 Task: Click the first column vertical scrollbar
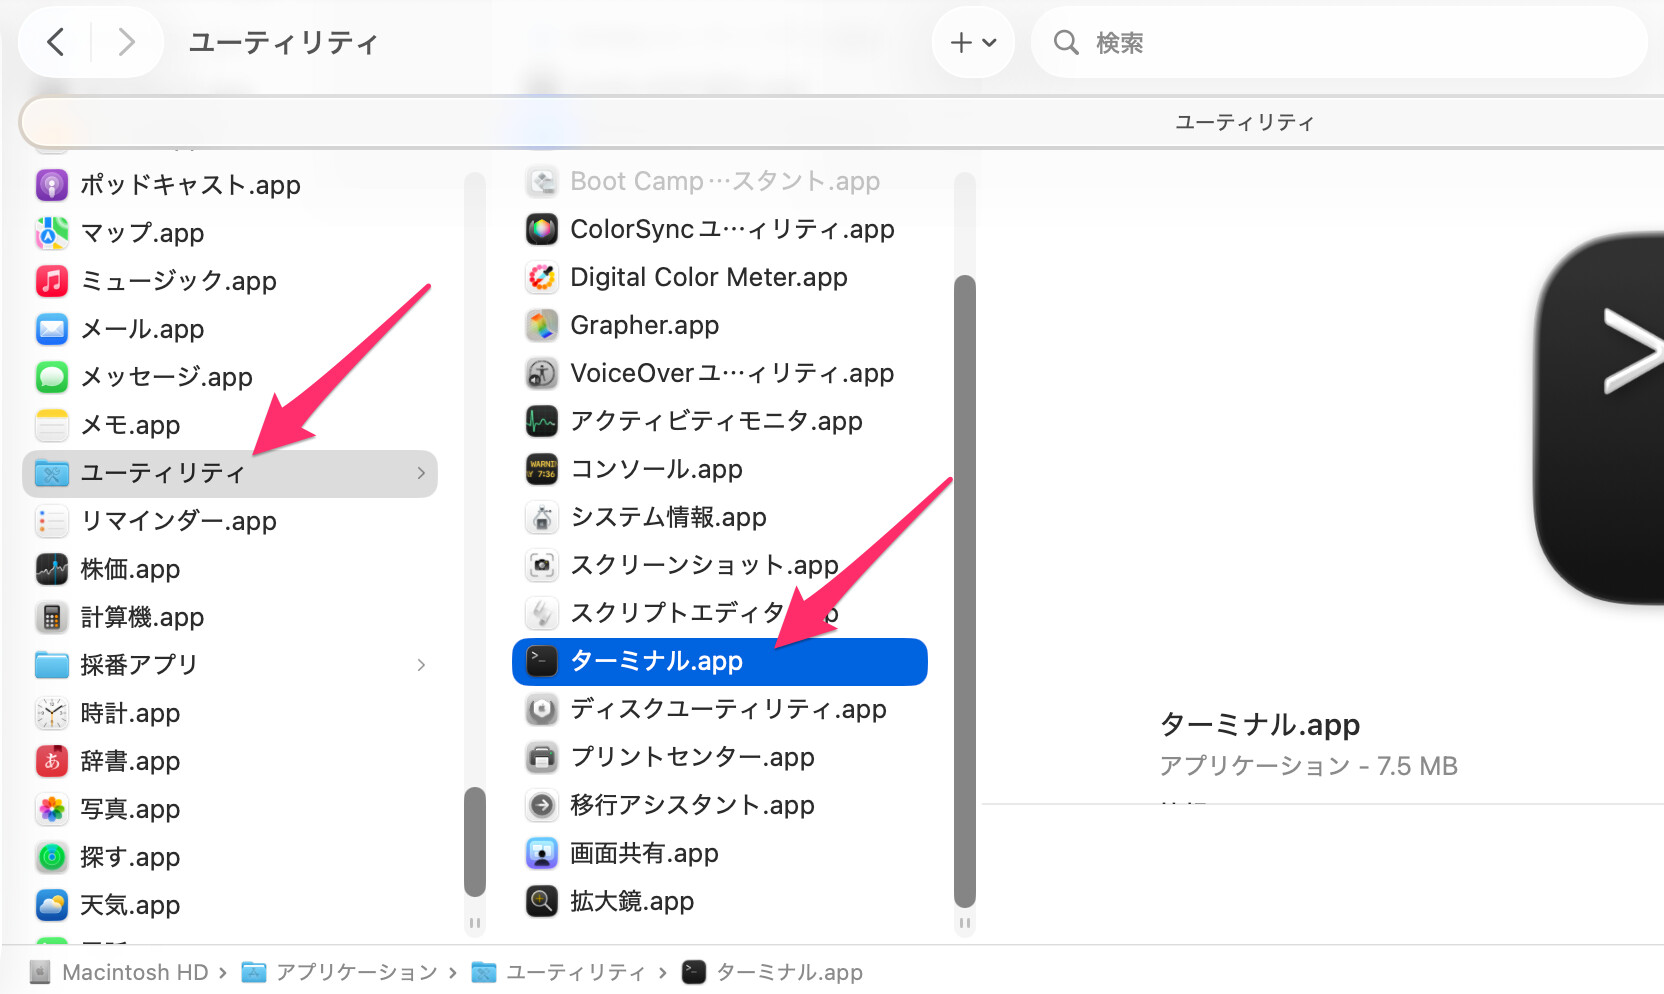(475, 842)
